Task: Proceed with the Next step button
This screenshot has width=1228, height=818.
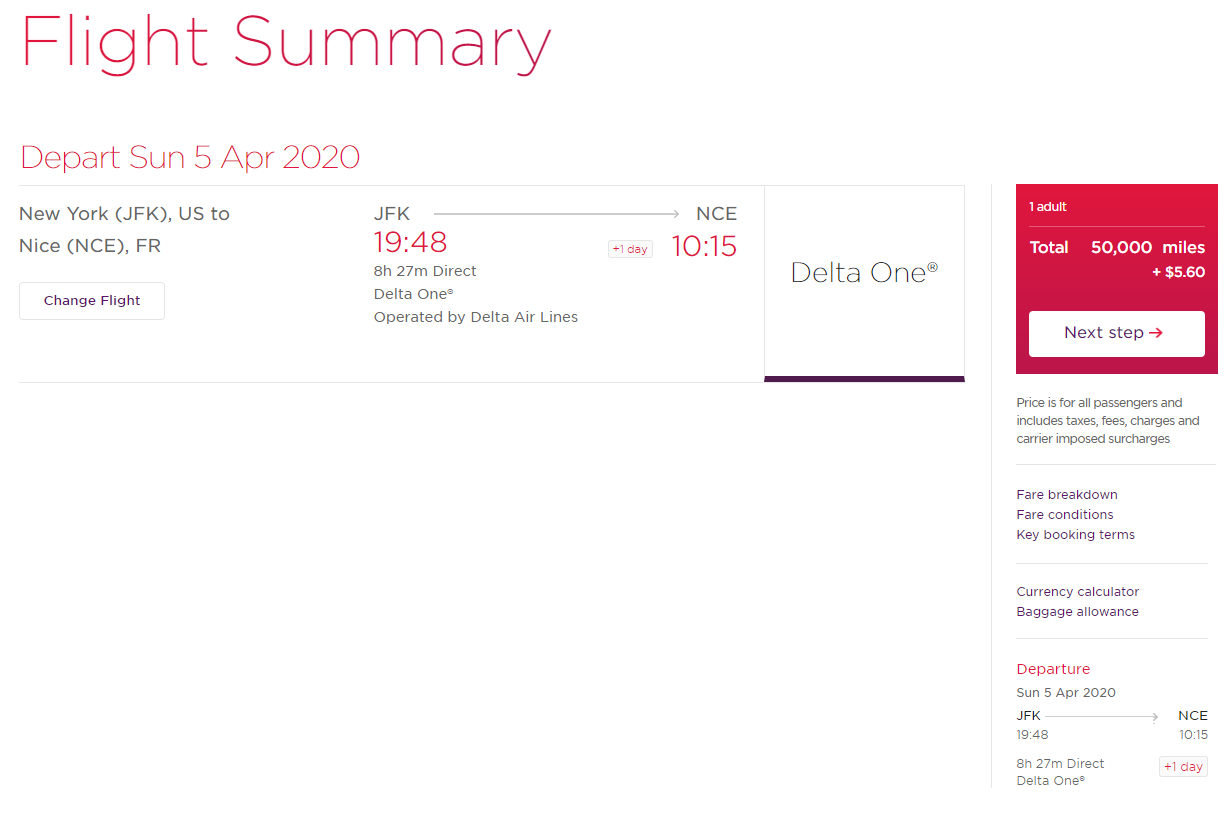Action: (x=1116, y=333)
